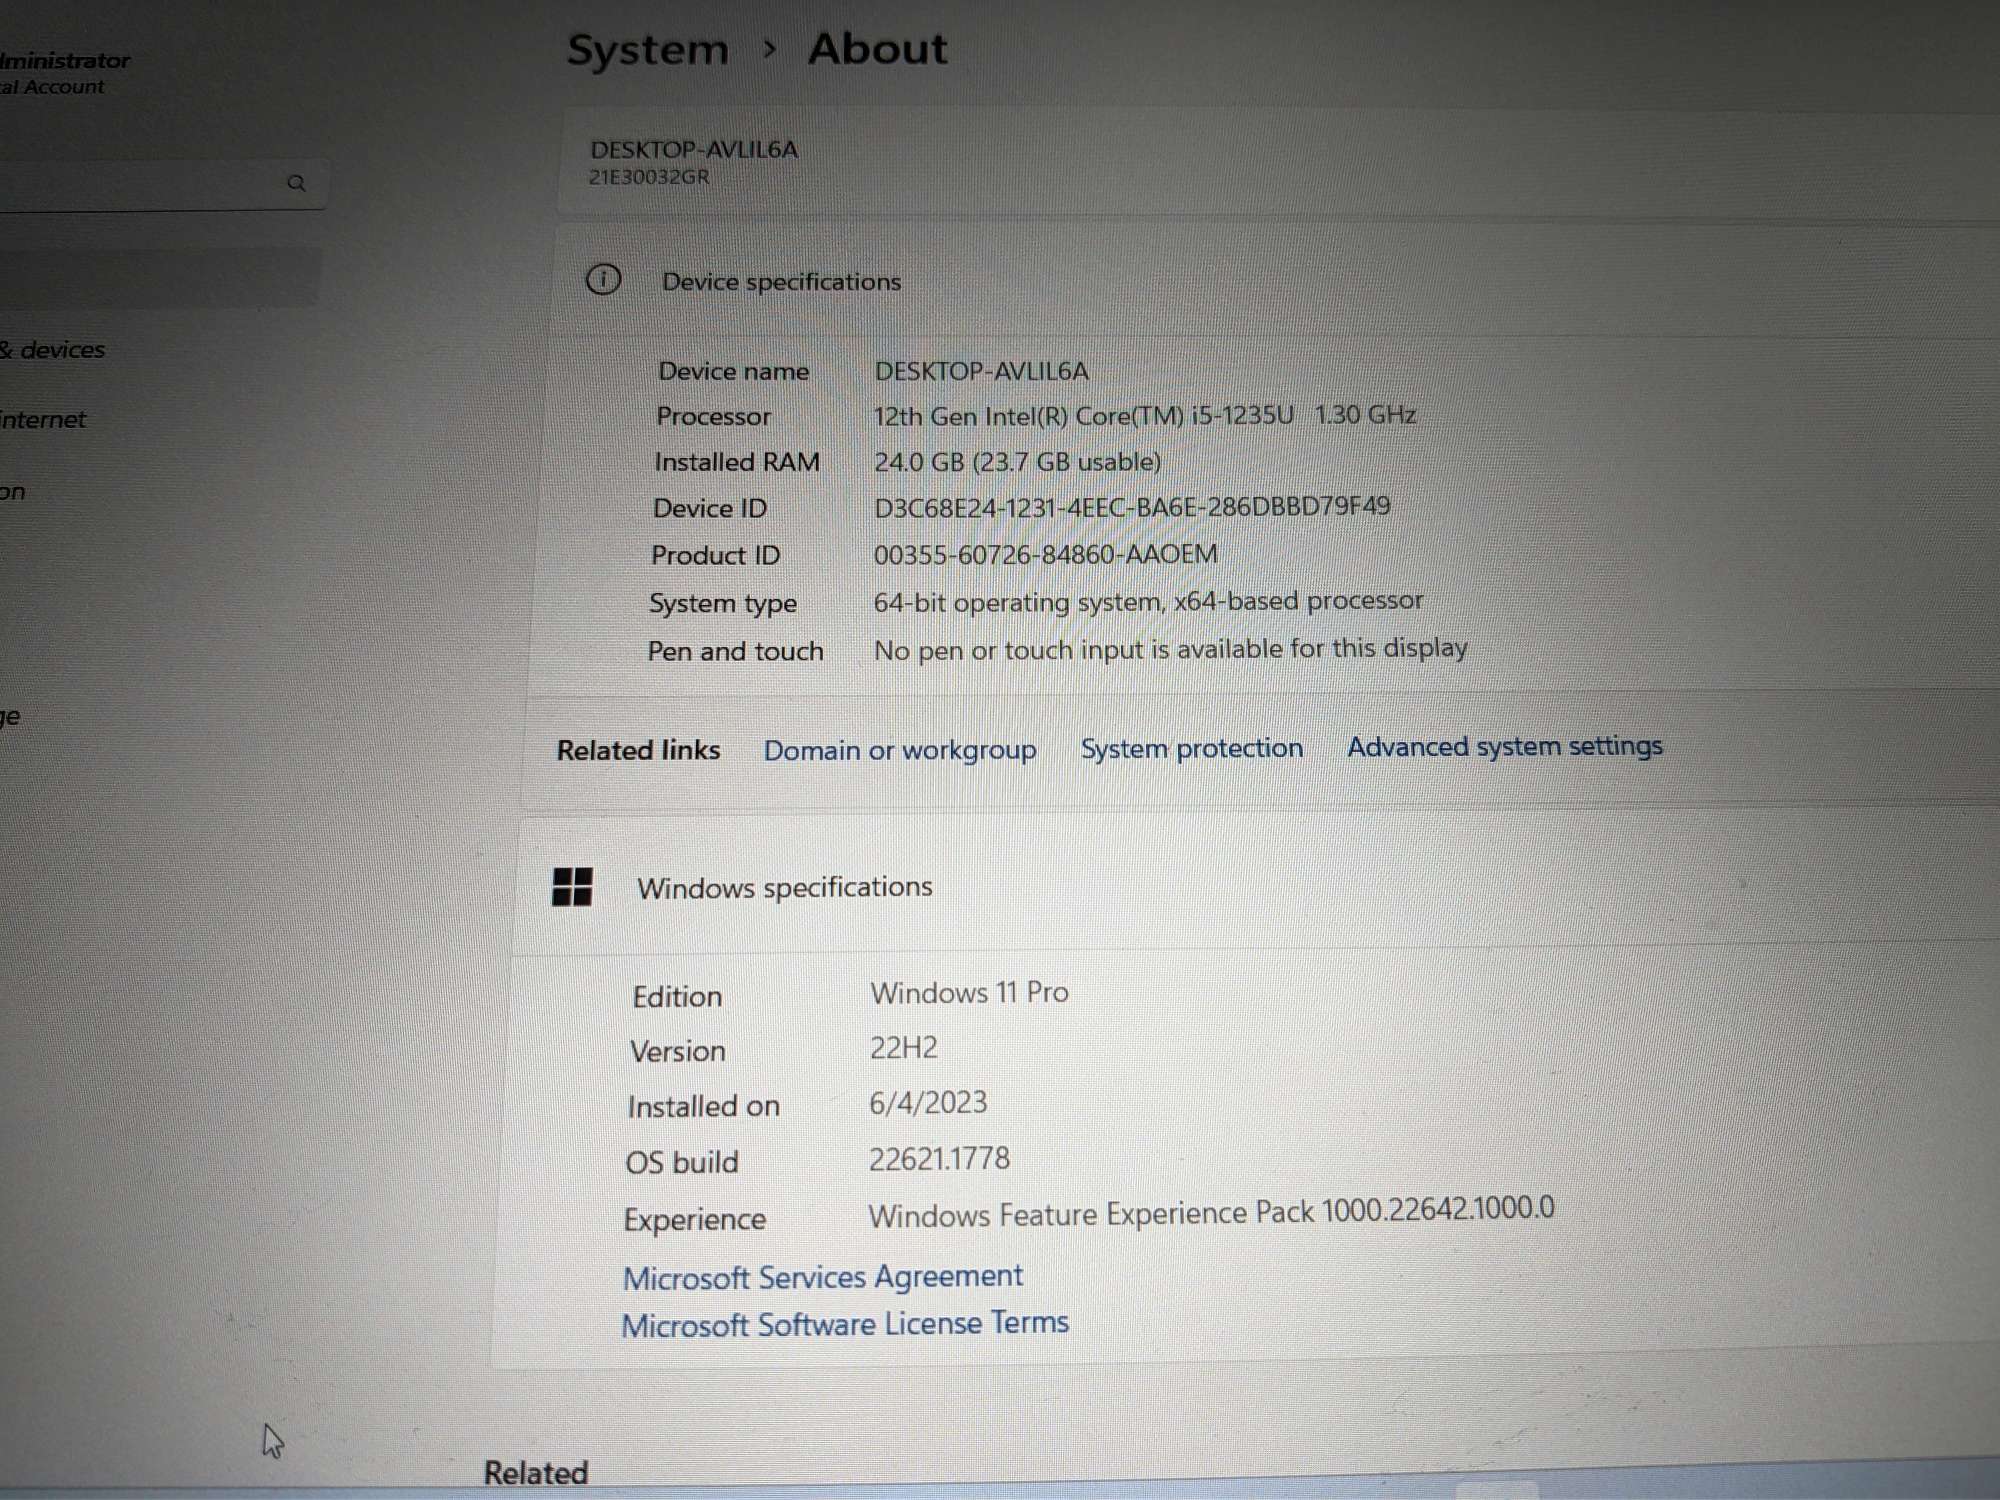The image size is (2000, 1500).
Task: Select the '& devices' sidebar item
Action: [x=52, y=350]
